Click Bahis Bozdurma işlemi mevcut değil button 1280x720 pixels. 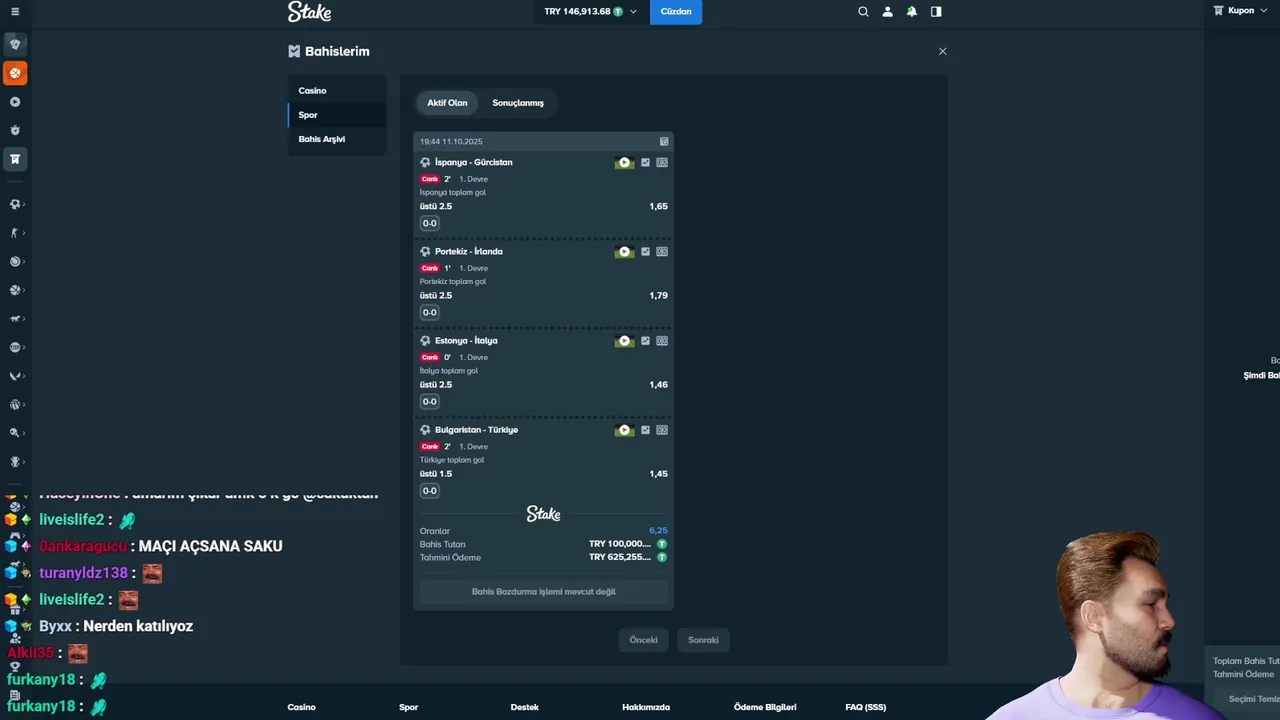click(543, 592)
